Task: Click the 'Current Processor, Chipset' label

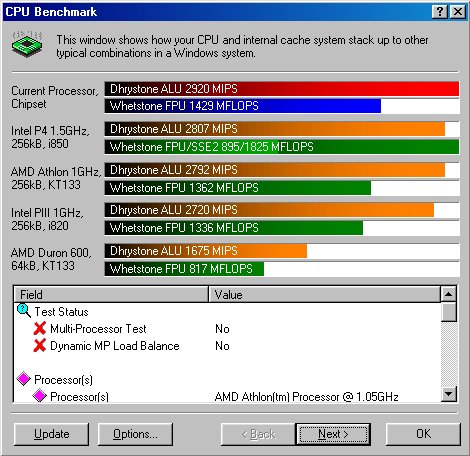Action: pyautogui.click(x=55, y=97)
